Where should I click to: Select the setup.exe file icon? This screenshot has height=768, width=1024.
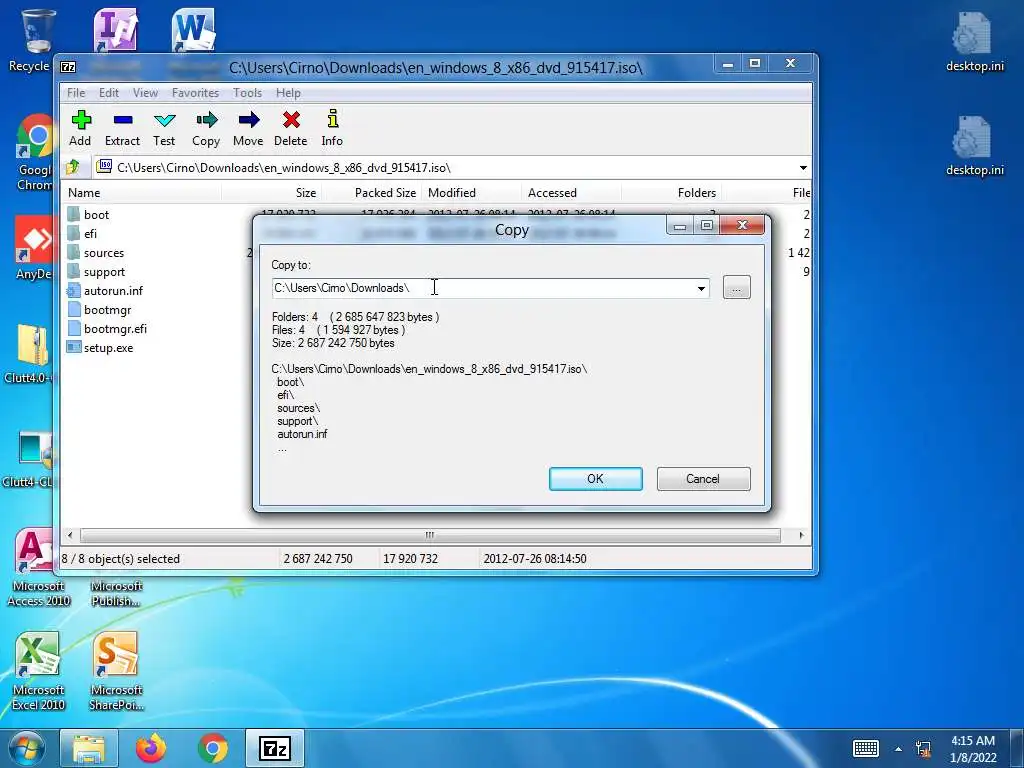click(73, 347)
